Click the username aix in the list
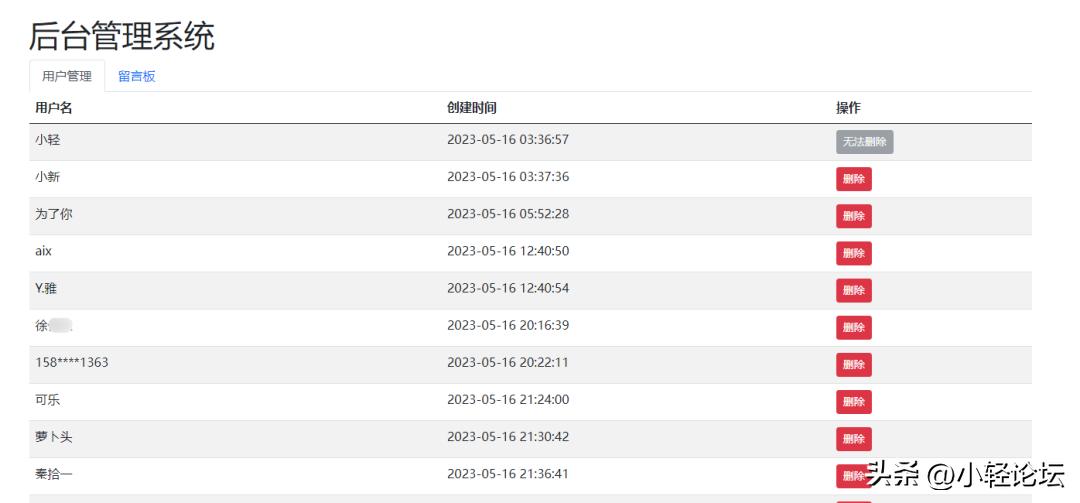The height and width of the screenshot is (503, 1080). pyautogui.click(x=43, y=251)
